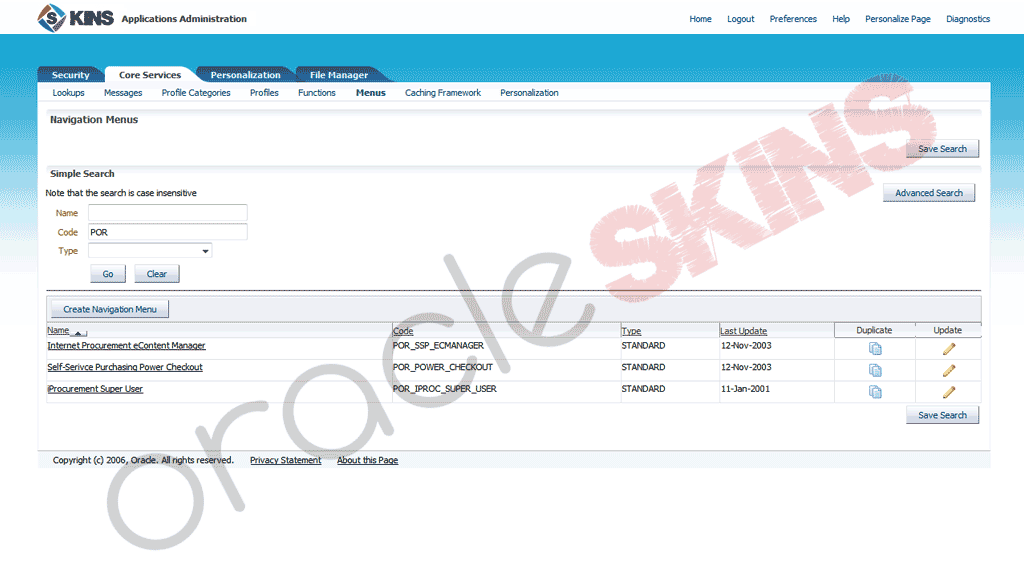
Task: Click the Simple Search heading
Action: click(82, 174)
